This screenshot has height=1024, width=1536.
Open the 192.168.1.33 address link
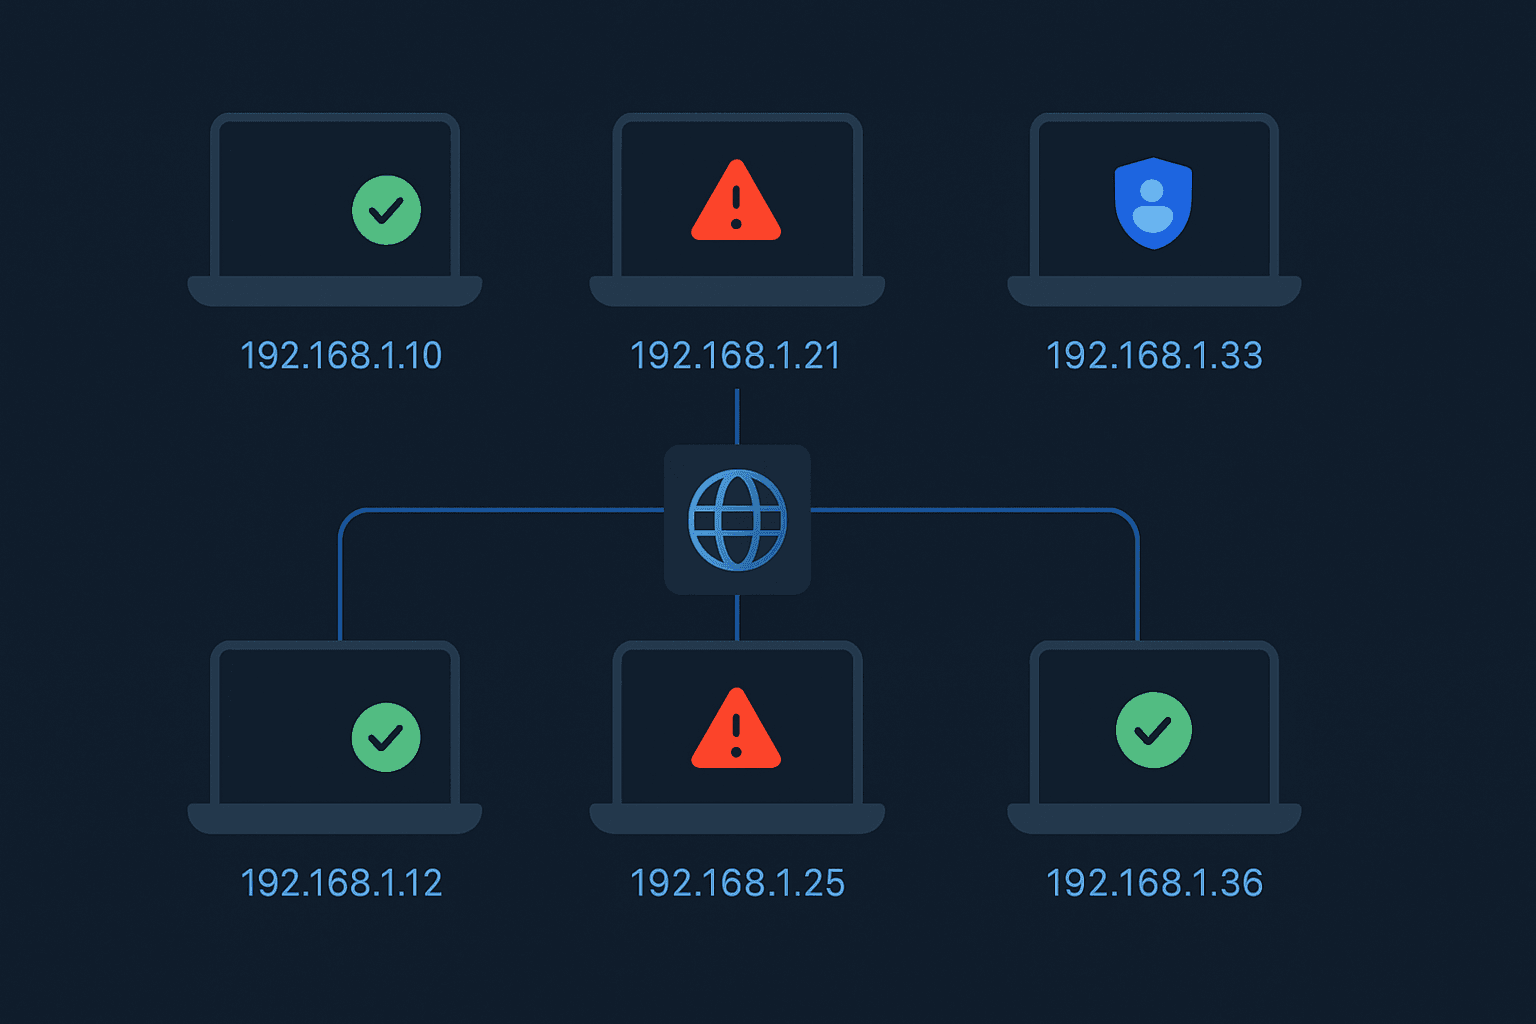[1154, 355]
